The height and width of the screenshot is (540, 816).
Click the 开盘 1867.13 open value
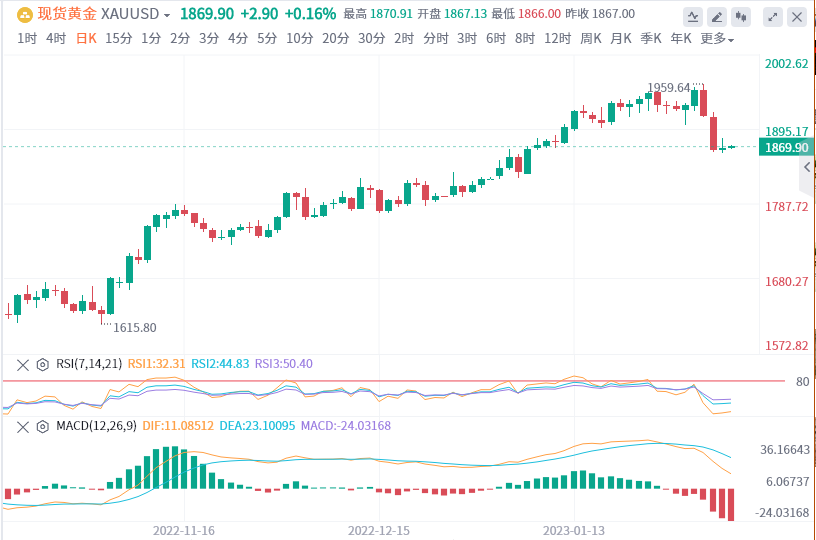tap(452, 14)
